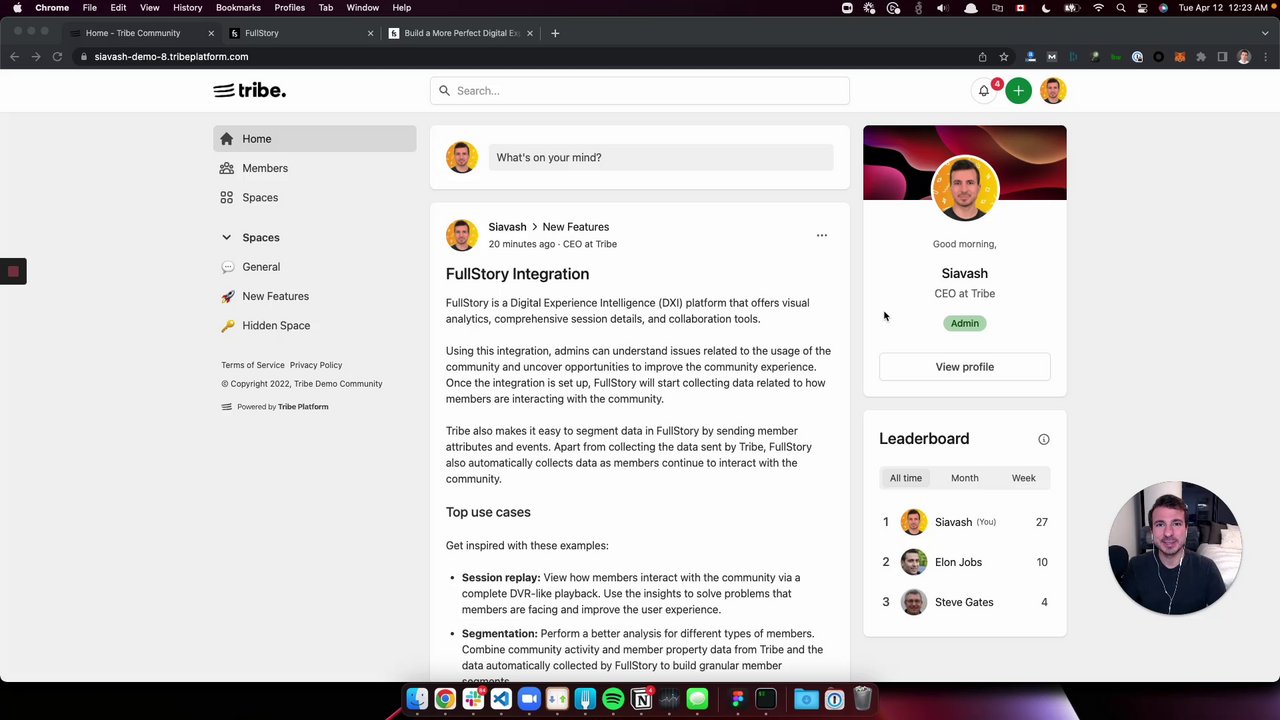
Task: Open Spotify from the dock
Action: 613,699
